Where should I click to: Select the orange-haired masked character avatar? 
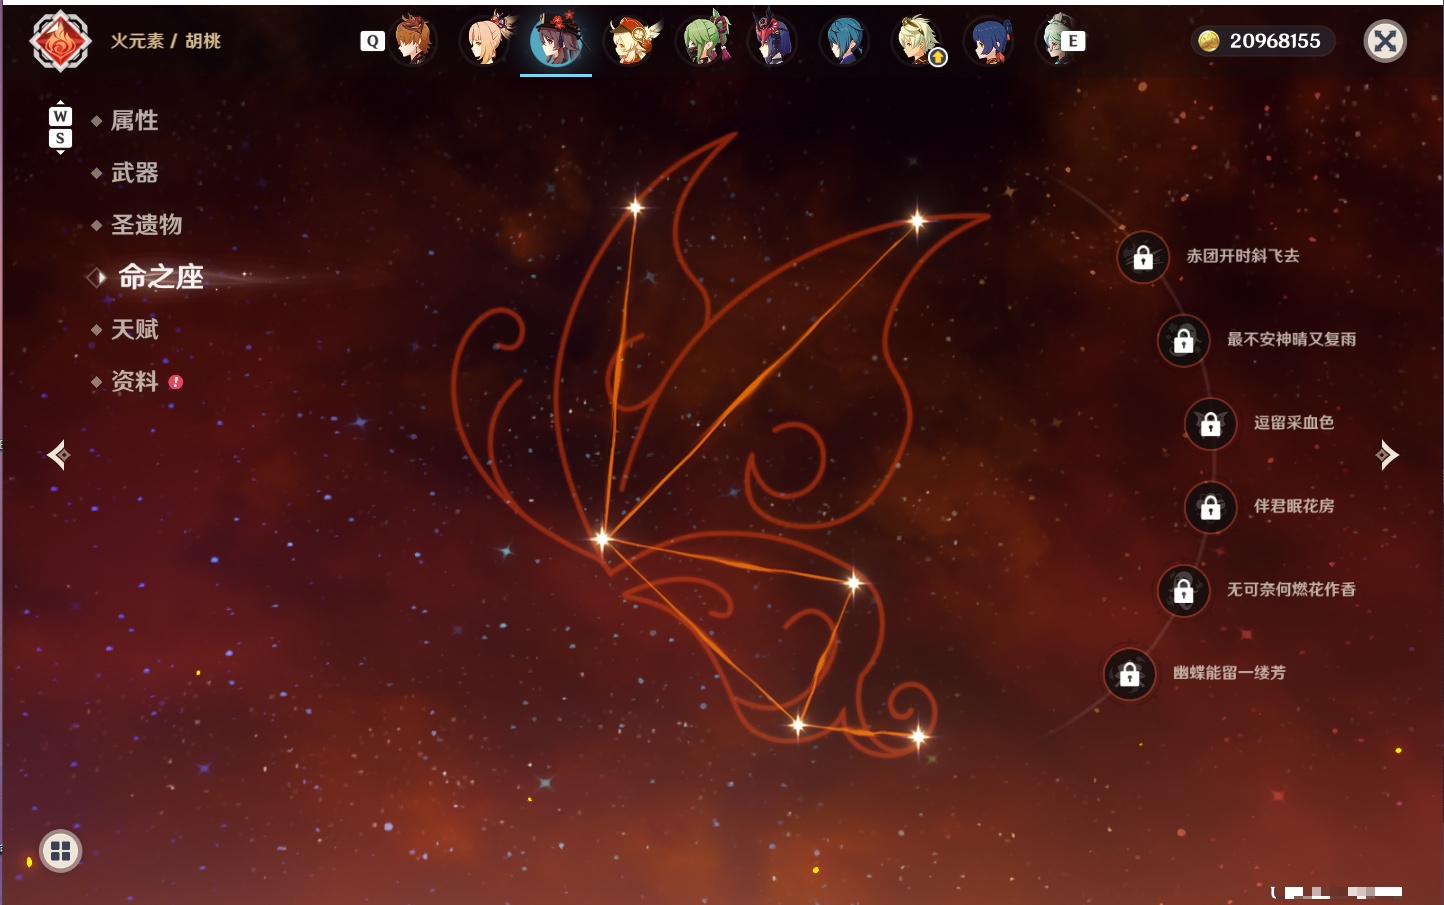(x=413, y=41)
